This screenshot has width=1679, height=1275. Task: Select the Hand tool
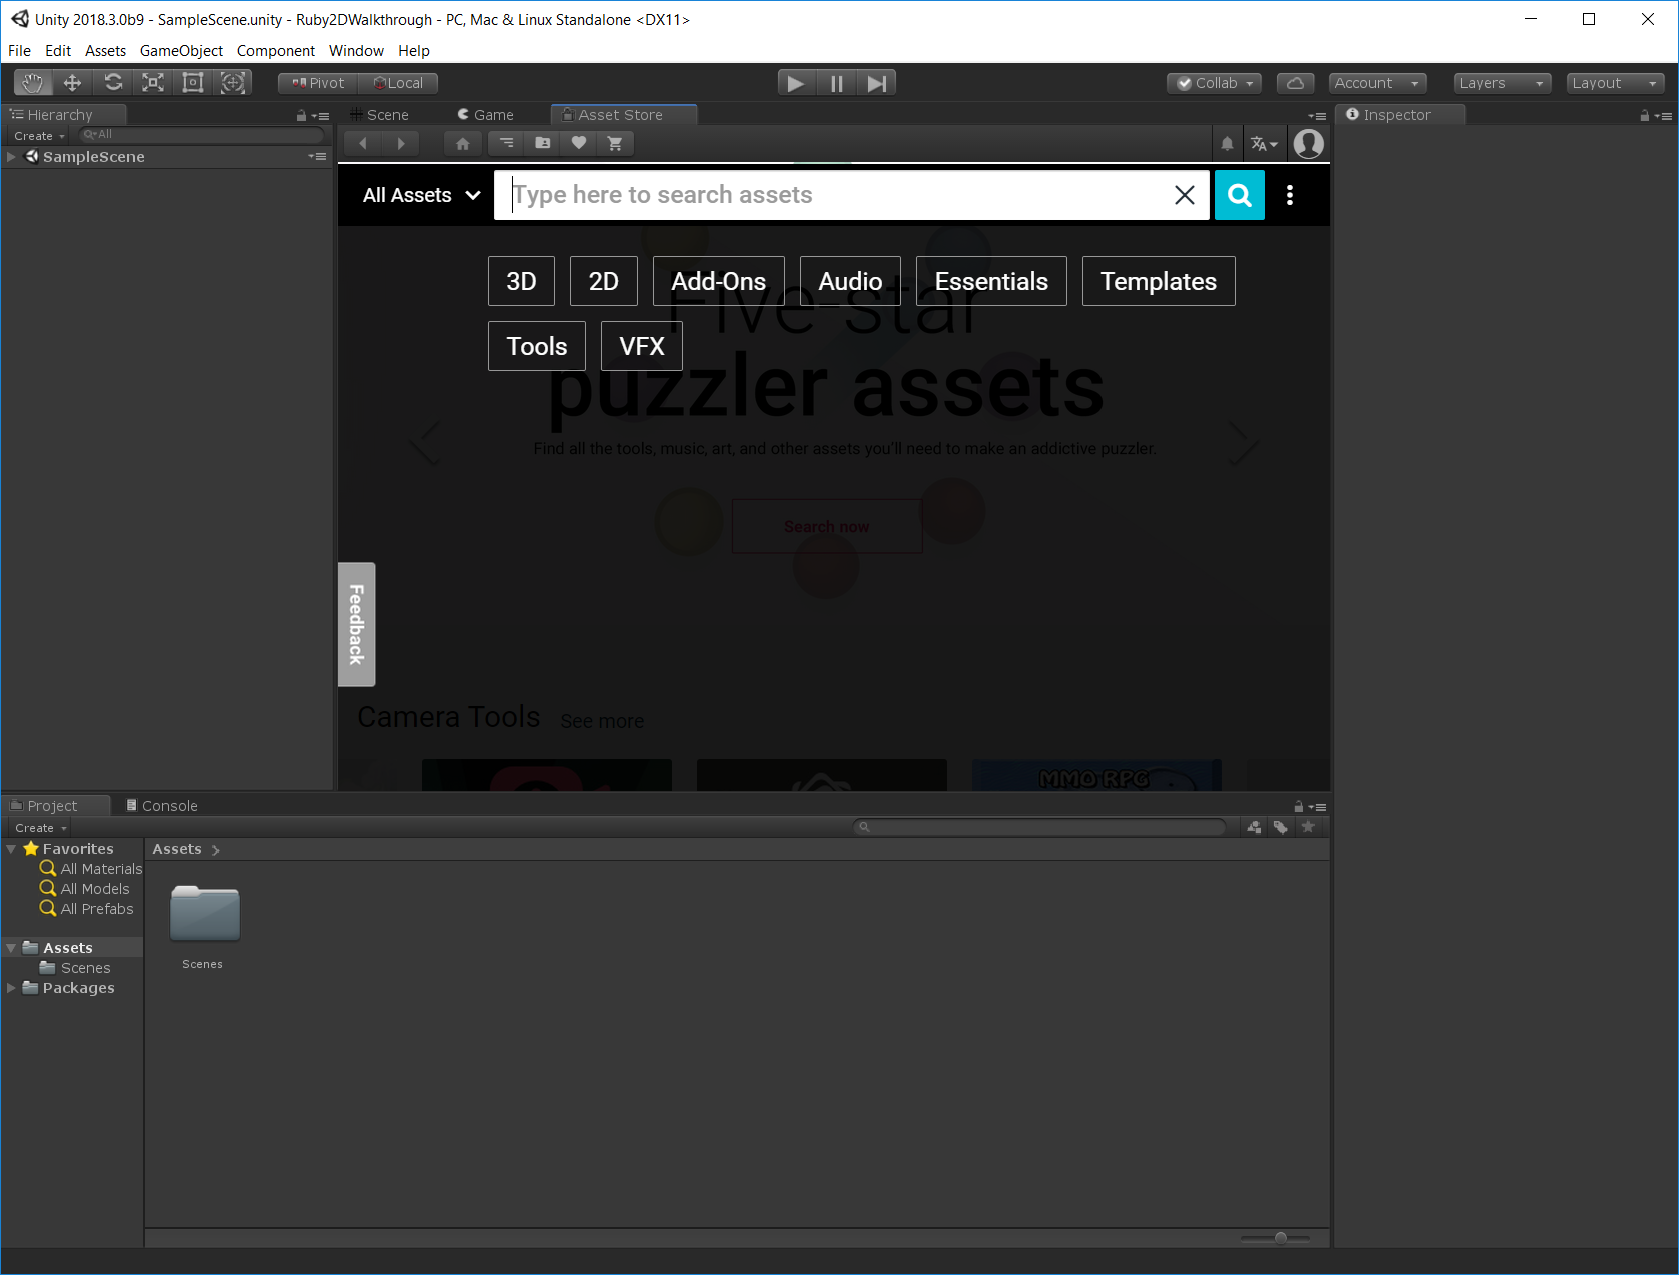click(33, 83)
